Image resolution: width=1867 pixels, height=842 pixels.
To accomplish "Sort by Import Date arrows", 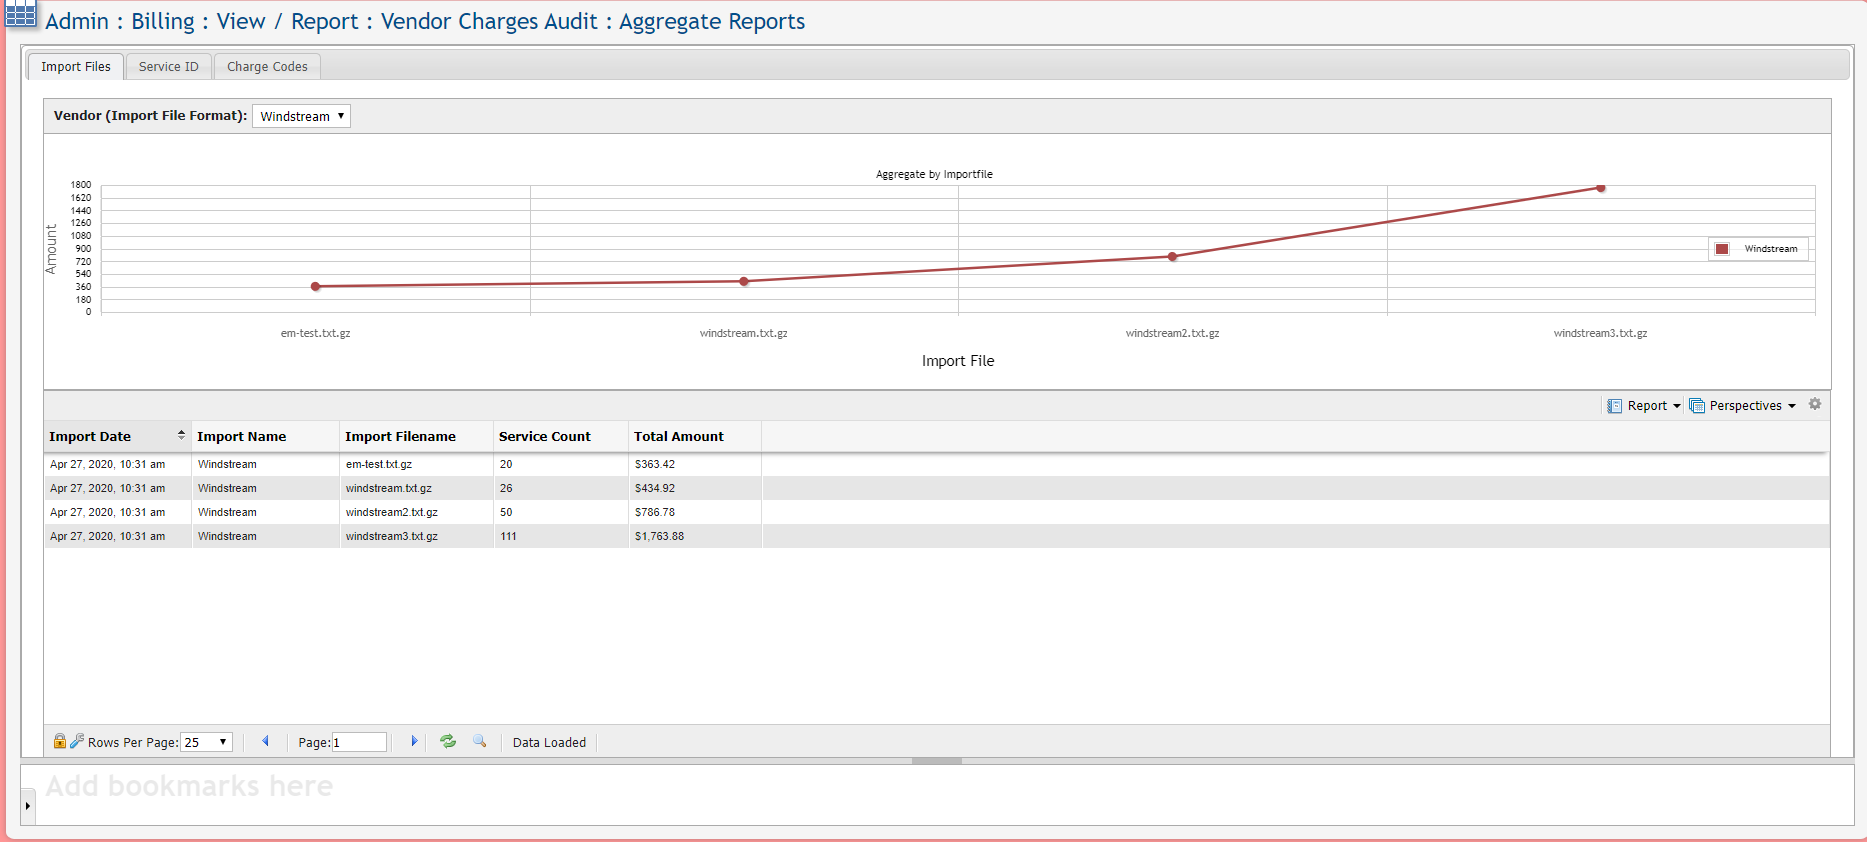I will pos(181,435).
